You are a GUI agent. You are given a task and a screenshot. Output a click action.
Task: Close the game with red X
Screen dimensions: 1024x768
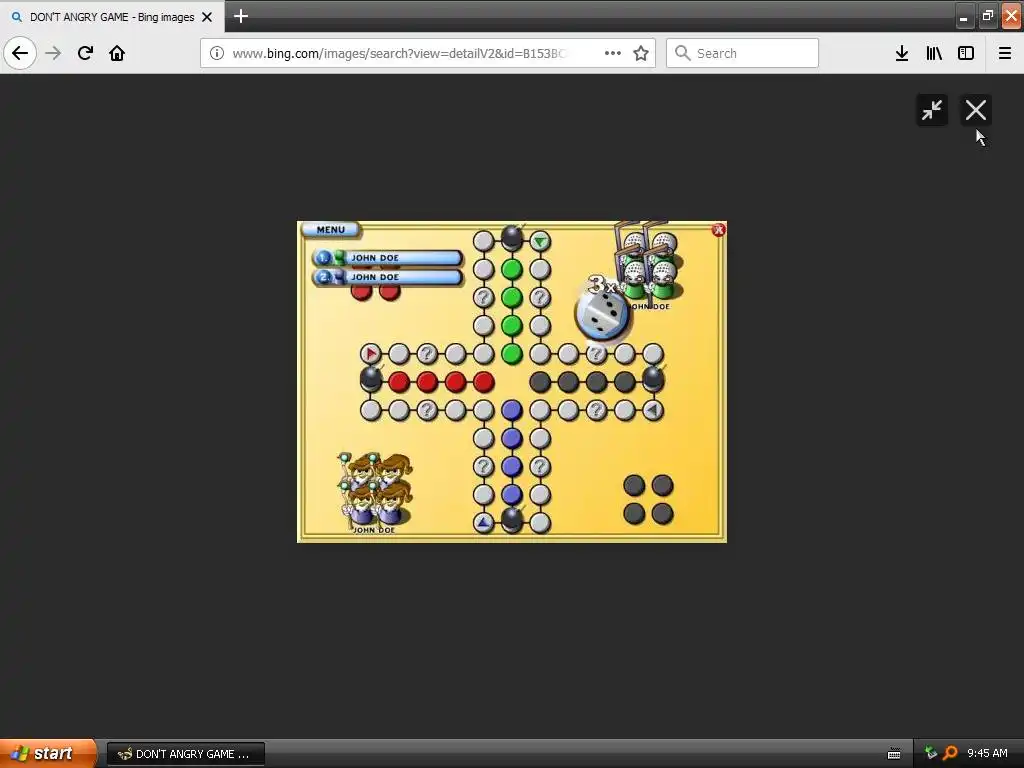coord(718,229)
